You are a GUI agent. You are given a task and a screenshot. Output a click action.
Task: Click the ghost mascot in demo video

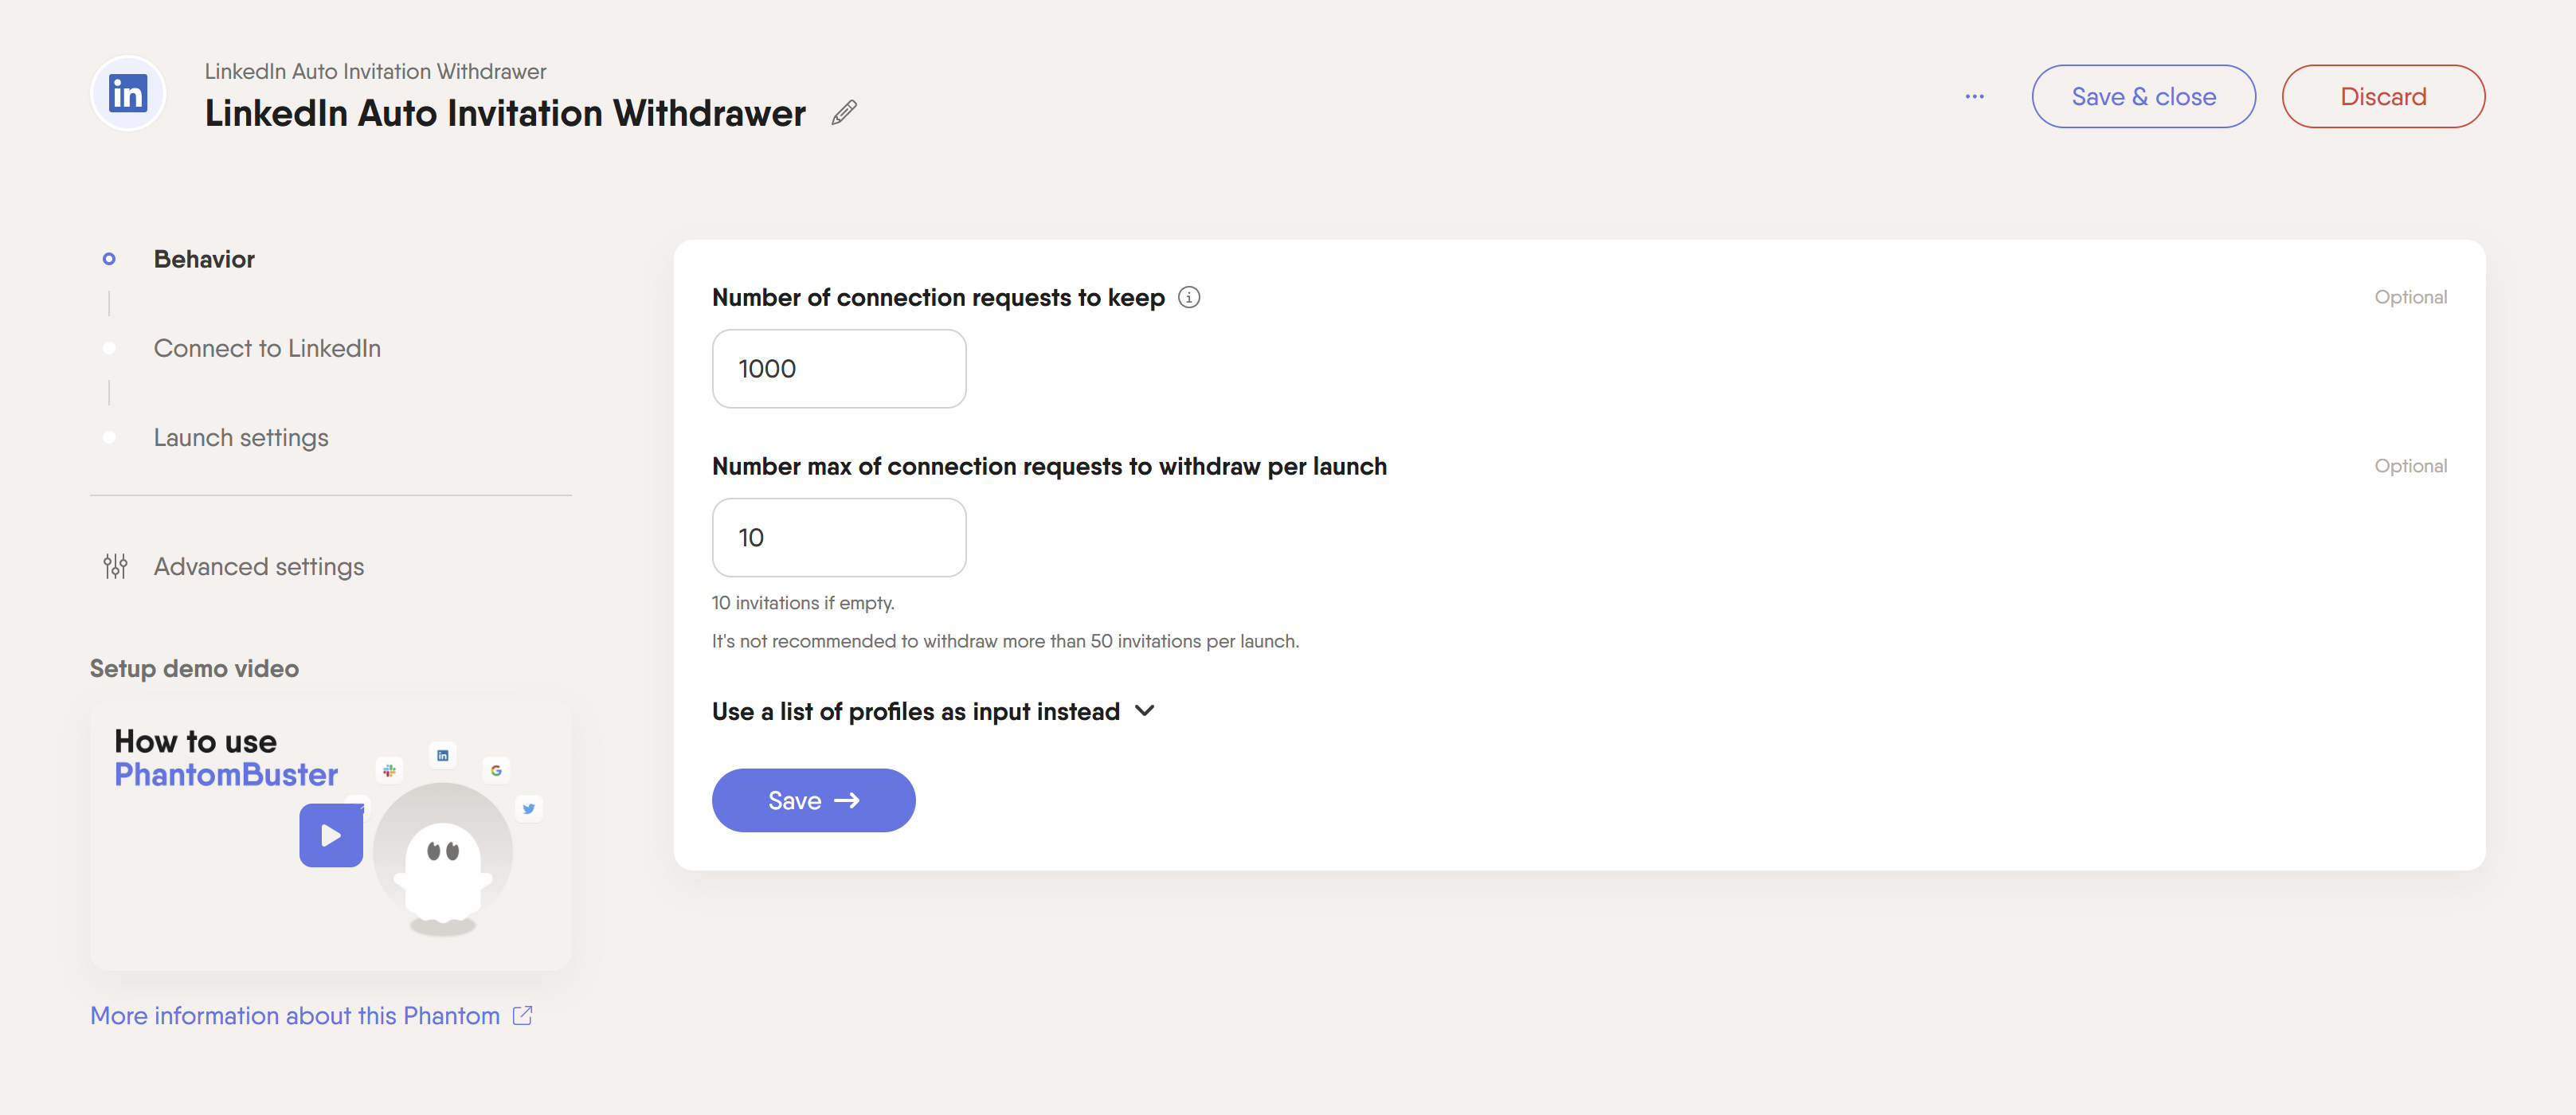[443, 868]
